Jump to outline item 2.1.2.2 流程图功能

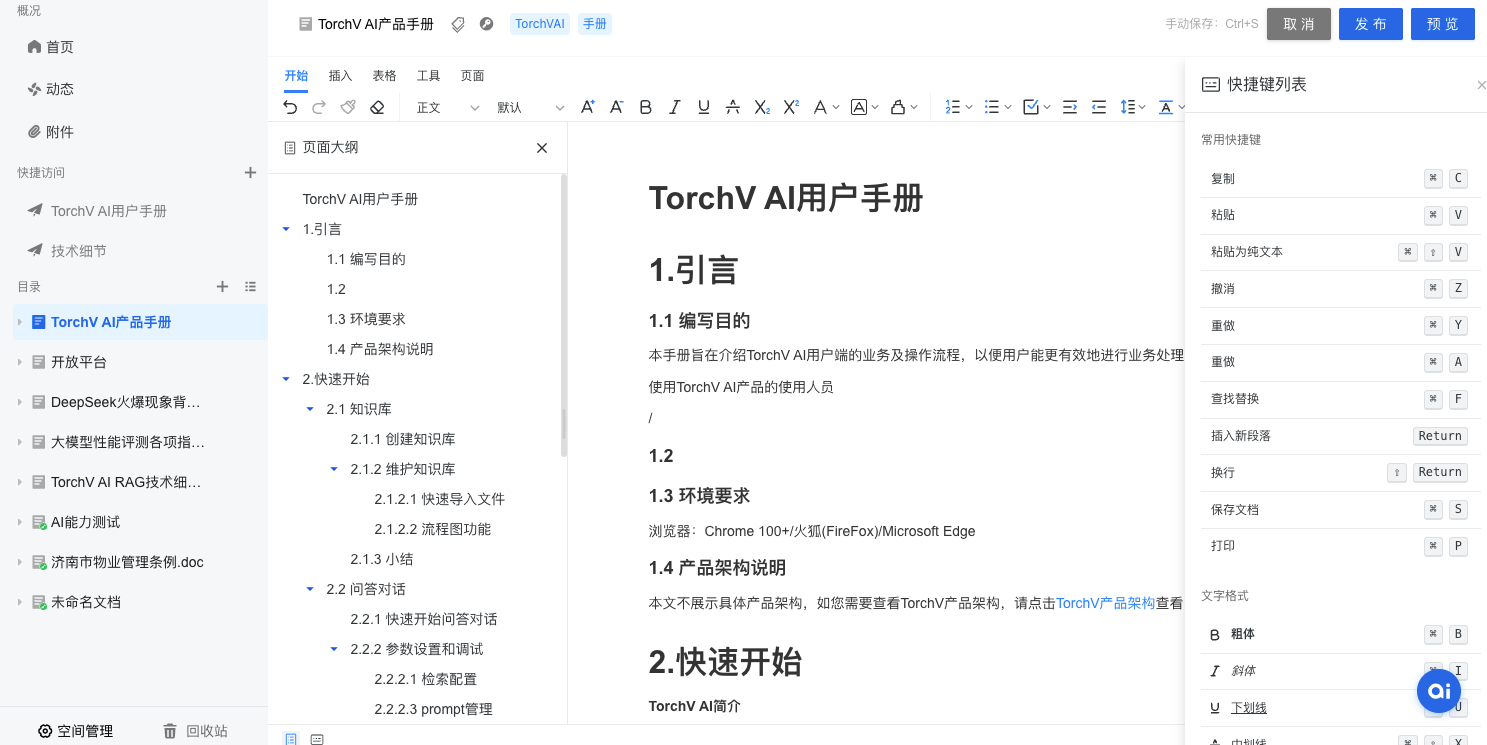click(433, 529)
